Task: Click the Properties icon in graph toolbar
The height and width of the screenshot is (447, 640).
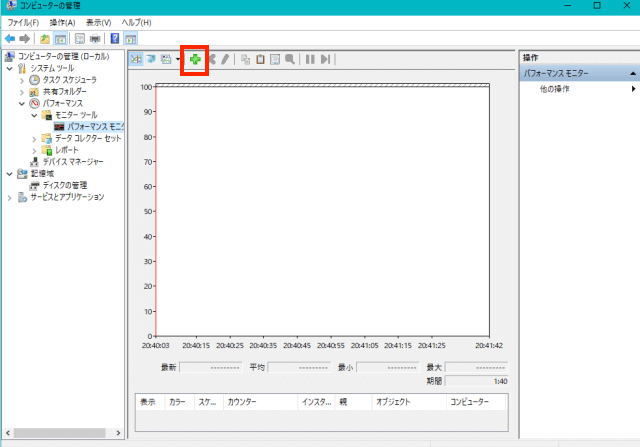Action: [275, 60]
